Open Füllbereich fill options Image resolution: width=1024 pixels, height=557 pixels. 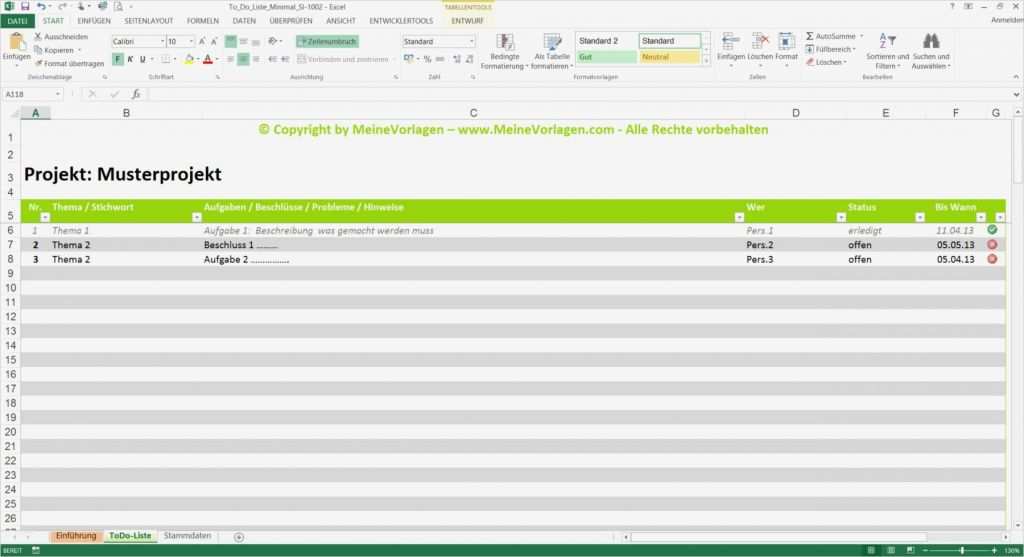click(830, 49)
